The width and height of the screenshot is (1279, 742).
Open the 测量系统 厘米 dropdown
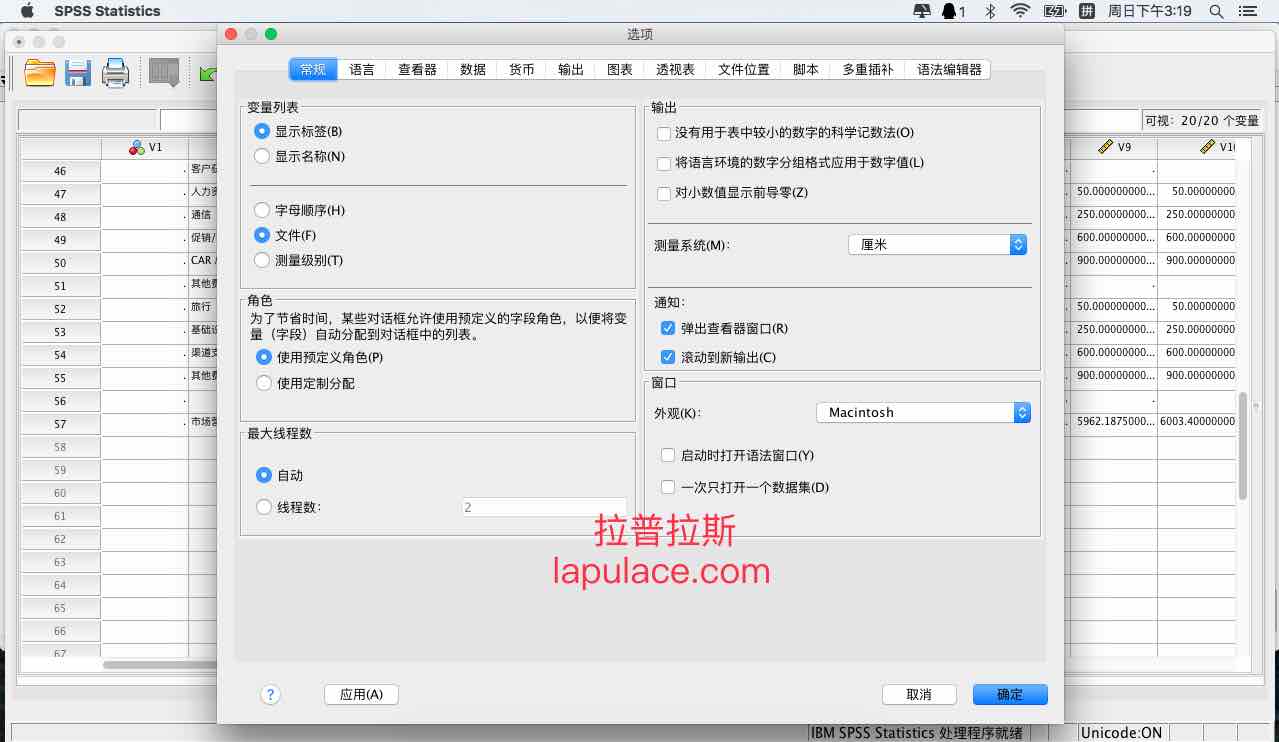coord(937,244)
